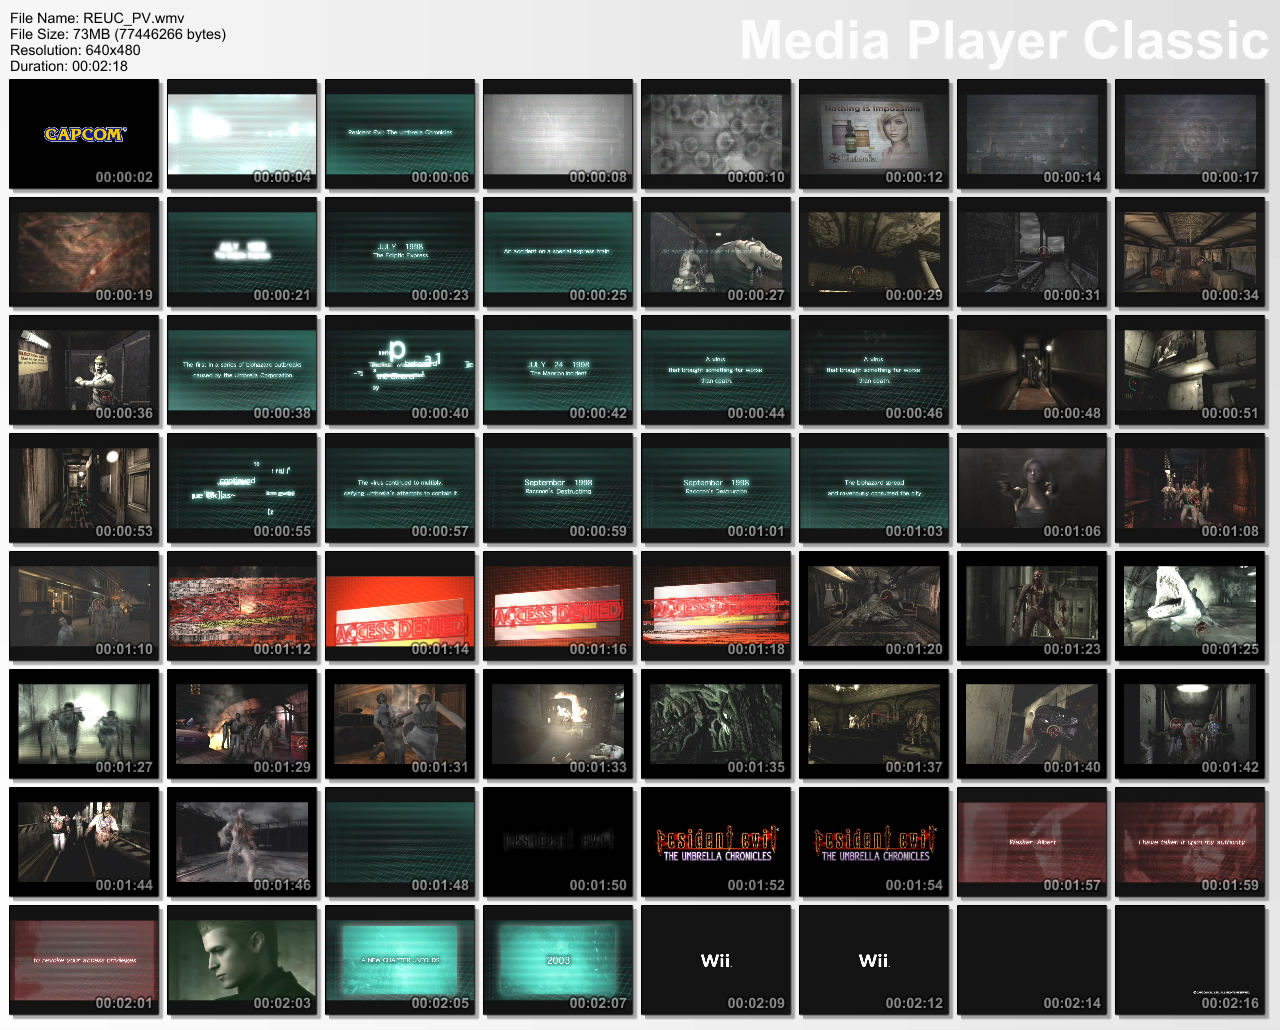1280x1030 pixels.
Task: Select the ghostly figure frame at 00:01:46
Action: (242, 842)
